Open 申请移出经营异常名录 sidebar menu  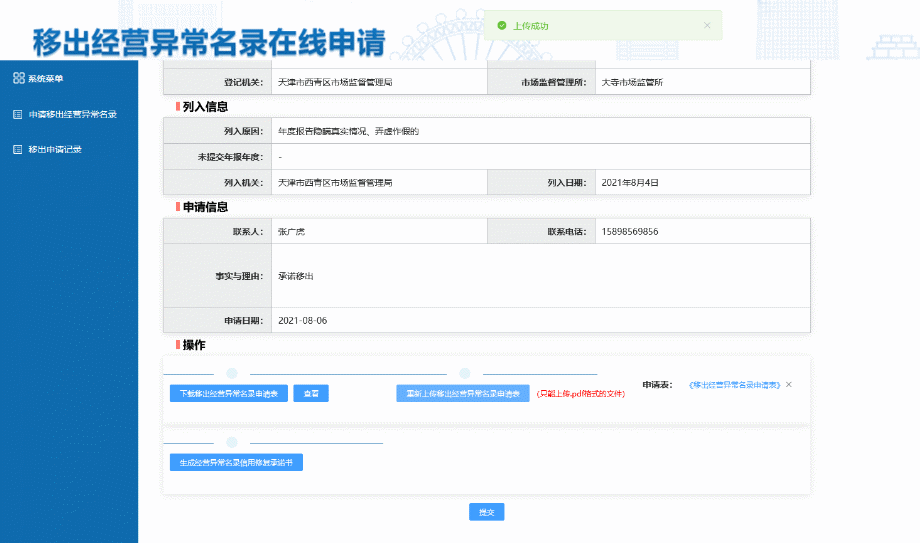tap(72, 114)
